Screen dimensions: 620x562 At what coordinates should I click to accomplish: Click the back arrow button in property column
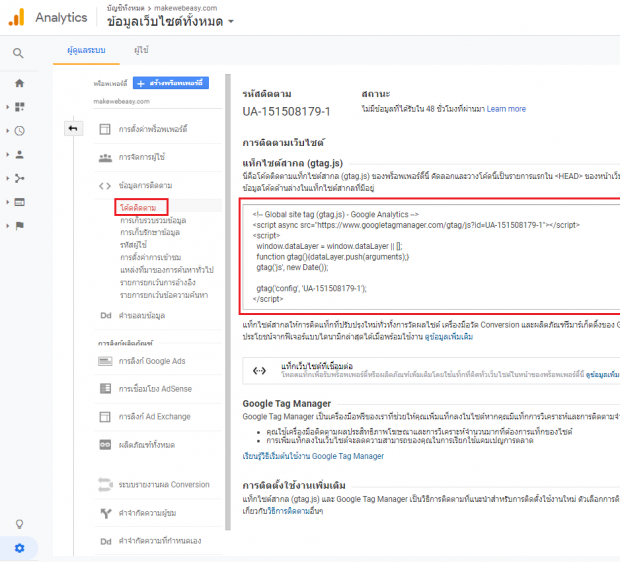pyautogui.click(x=73, y=128)
